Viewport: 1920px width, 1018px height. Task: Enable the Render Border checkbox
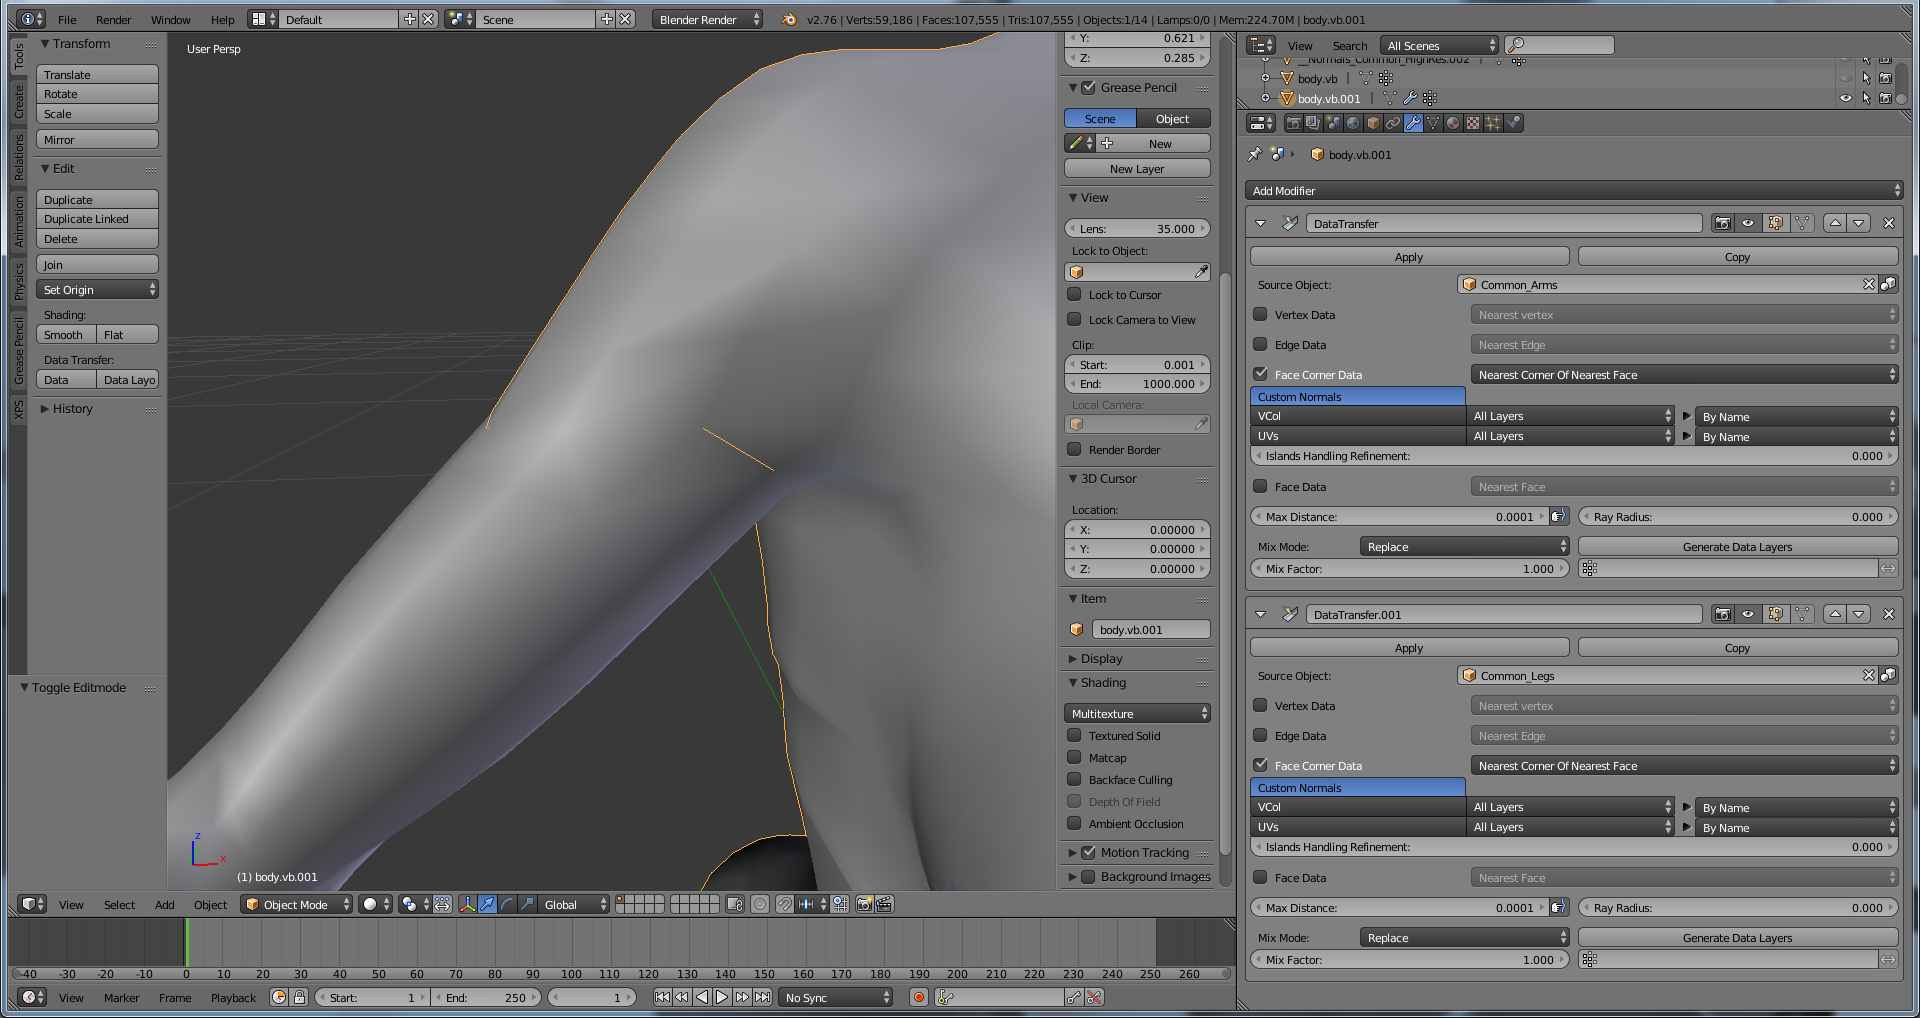click(1075, 449)
